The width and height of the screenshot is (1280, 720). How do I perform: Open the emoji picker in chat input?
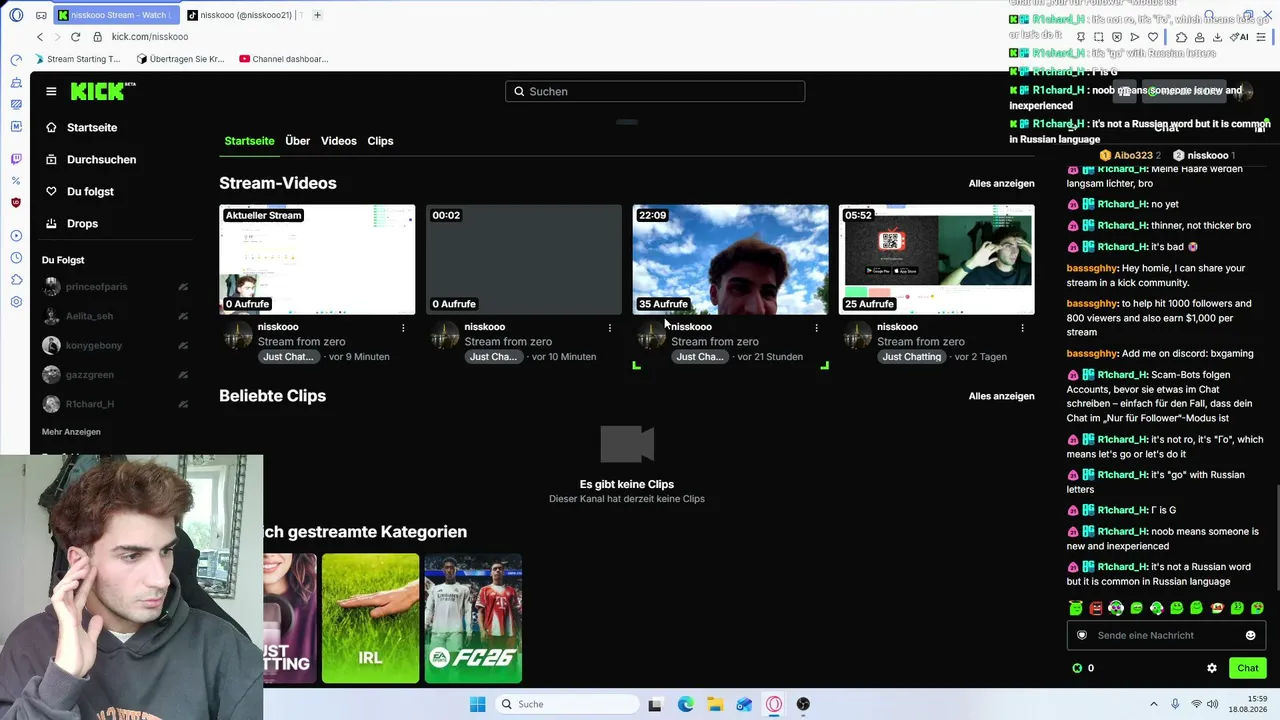1250,635
